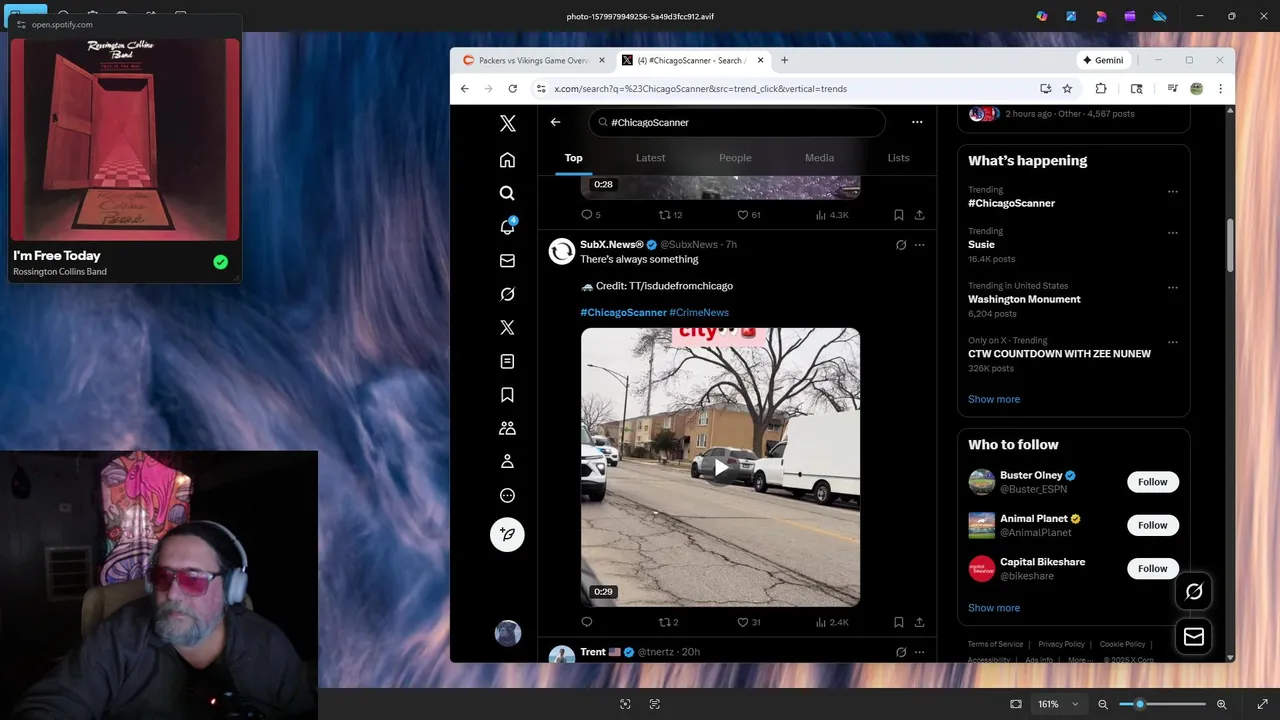
Task: Toggle Photos fit-to-window icon
Action: point(1016,704)
